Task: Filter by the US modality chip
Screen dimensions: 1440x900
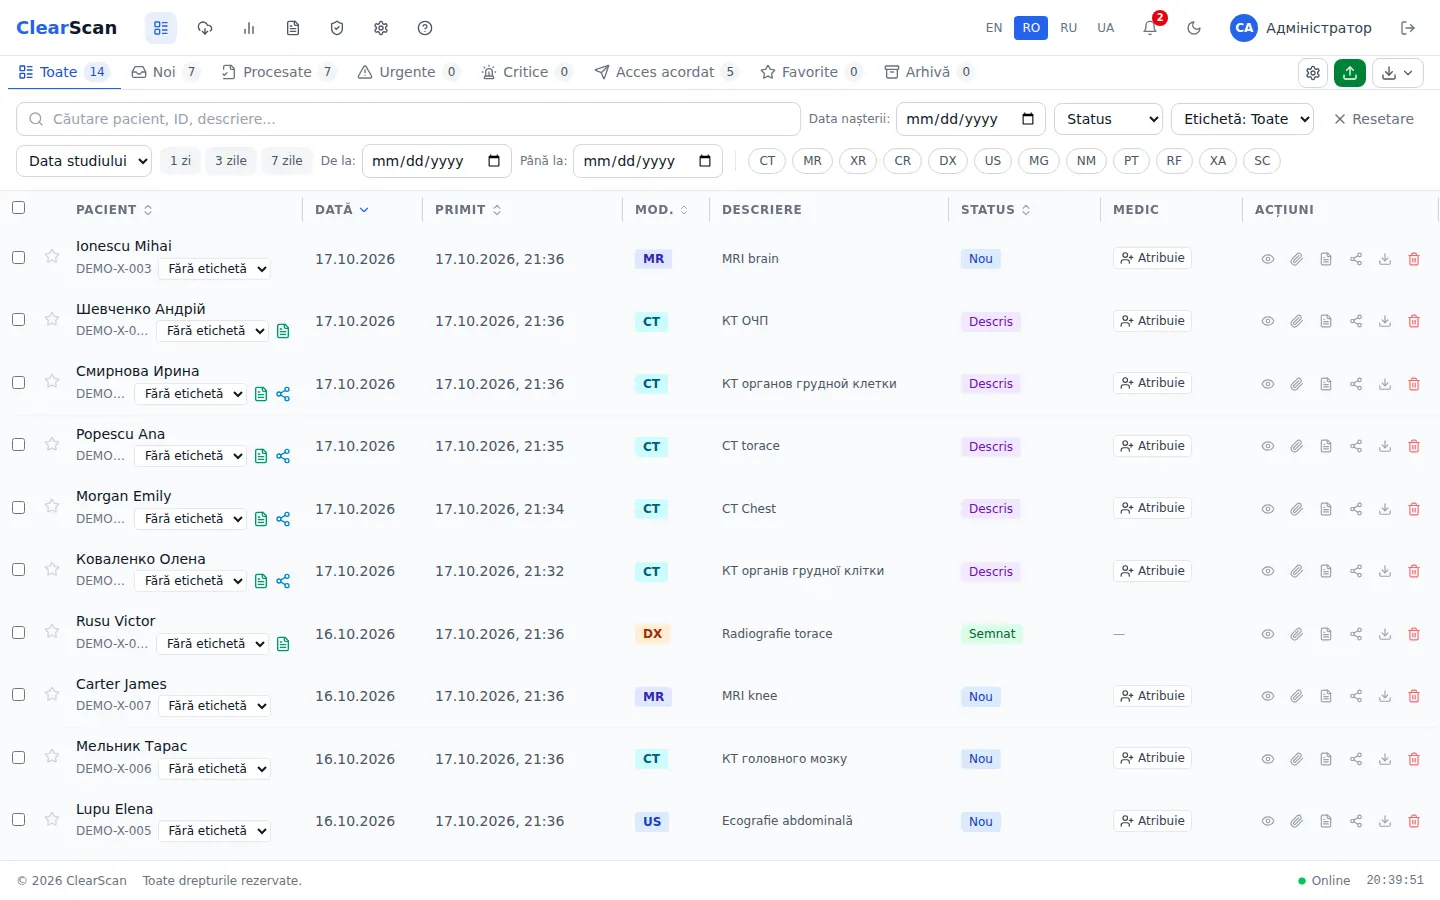Action: coord(992,161)
